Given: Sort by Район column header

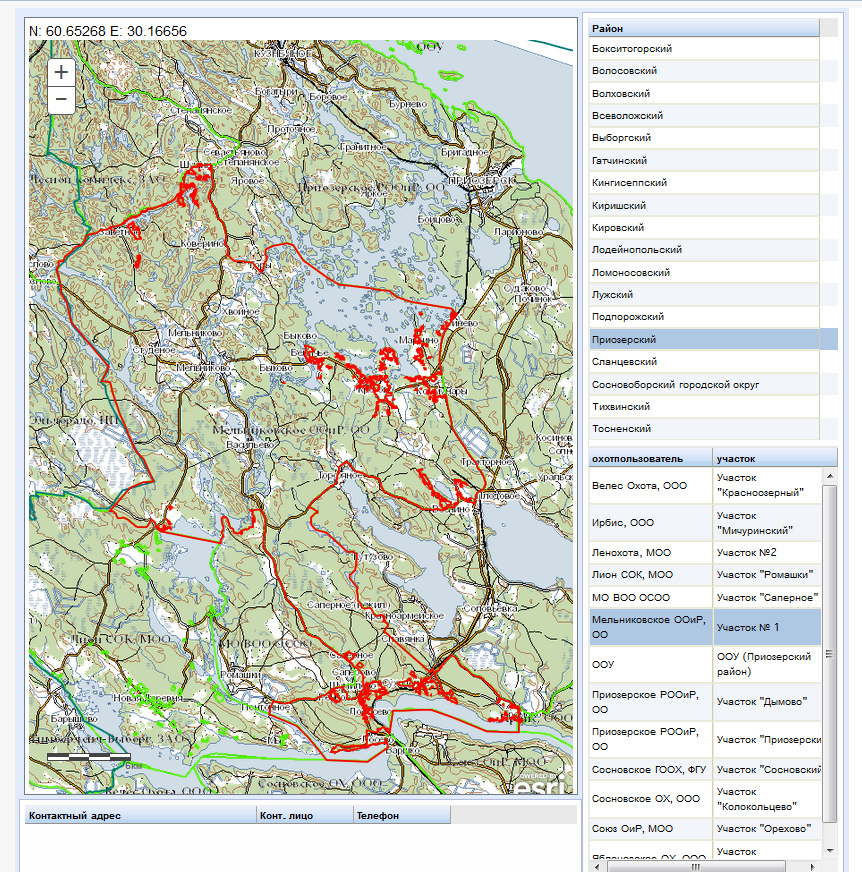Looking at the screenshot, I should pos(704,28).
